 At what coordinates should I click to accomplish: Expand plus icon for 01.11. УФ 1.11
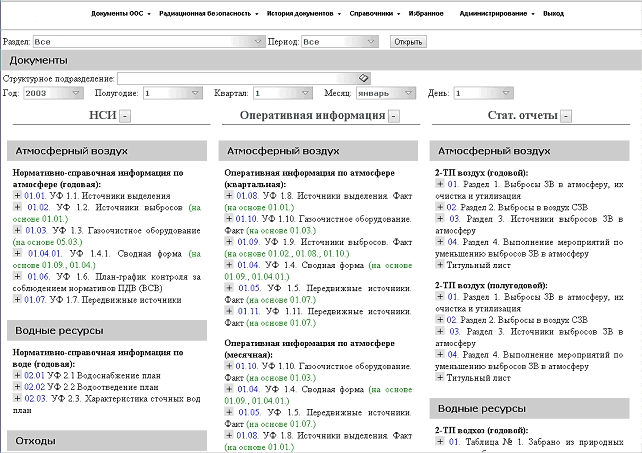[229, 311]
